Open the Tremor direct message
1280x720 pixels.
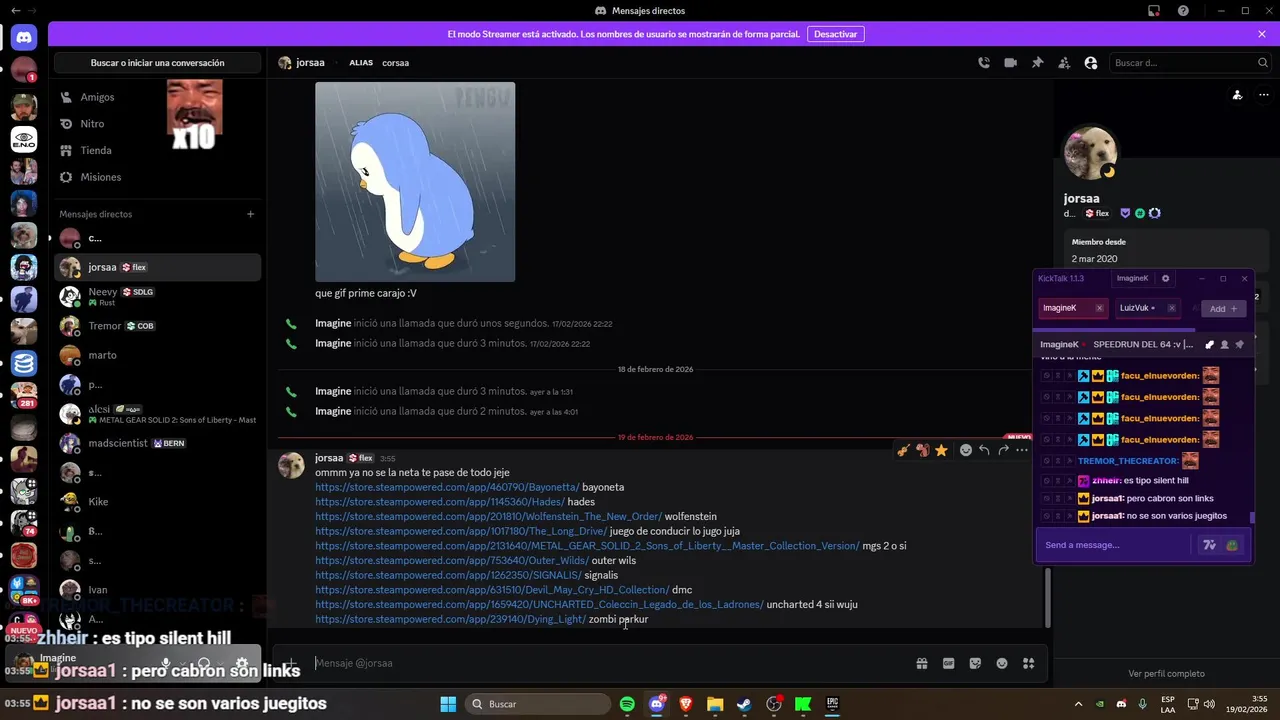pyautogui.click(x=157, y=326)
